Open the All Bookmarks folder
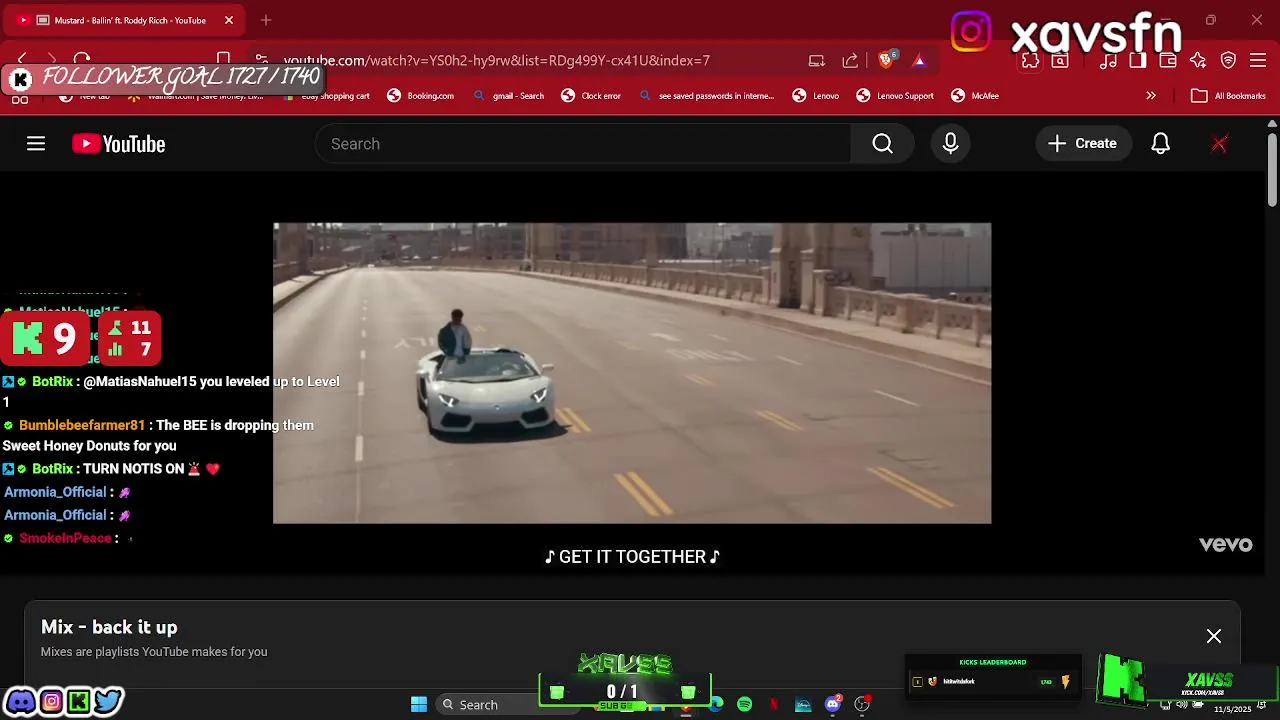This screenshot has height=720, width=1280. pos(1229,96)
